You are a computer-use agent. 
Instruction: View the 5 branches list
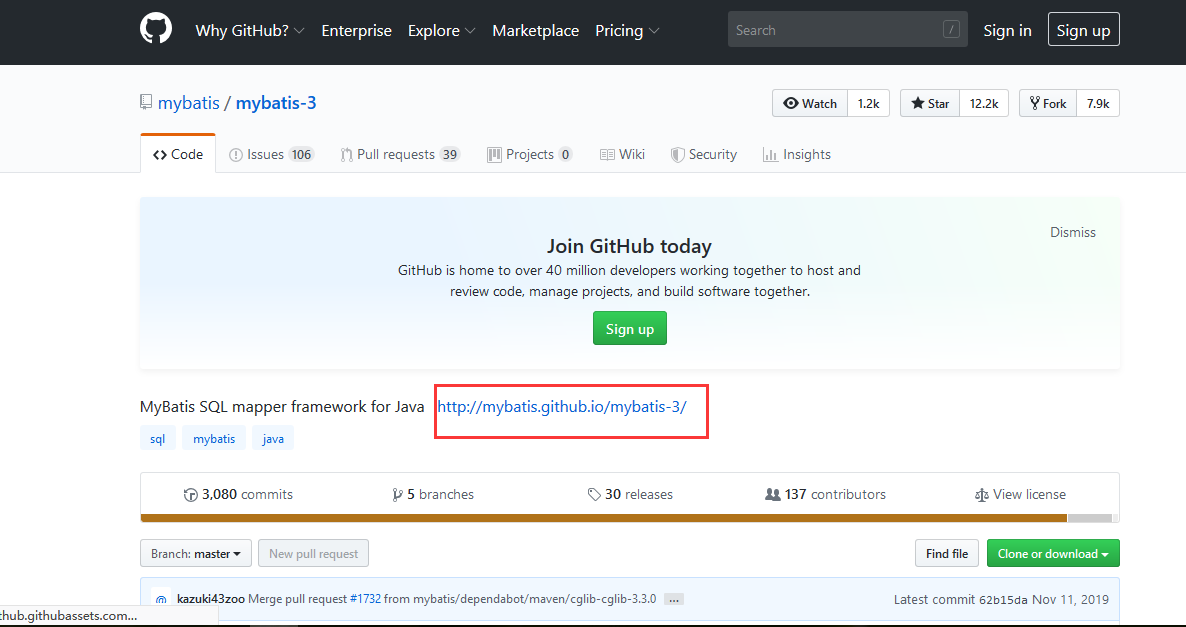coord(433,495)
